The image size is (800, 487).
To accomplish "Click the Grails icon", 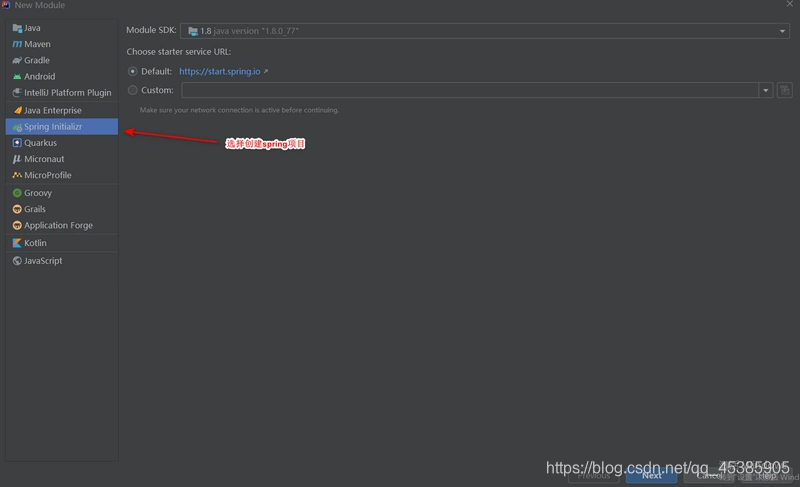I will coord(17,209).
